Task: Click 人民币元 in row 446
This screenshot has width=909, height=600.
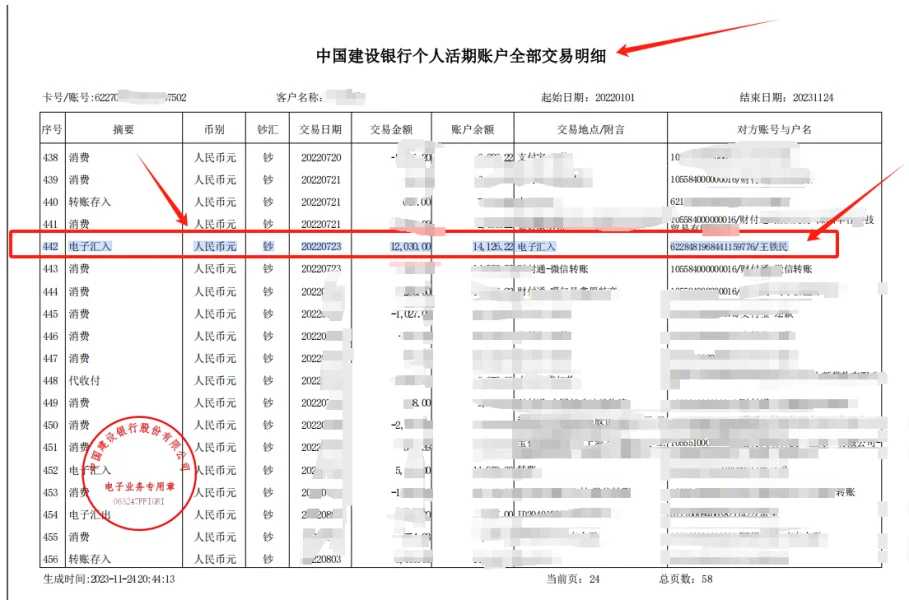Action: (215, 336)
